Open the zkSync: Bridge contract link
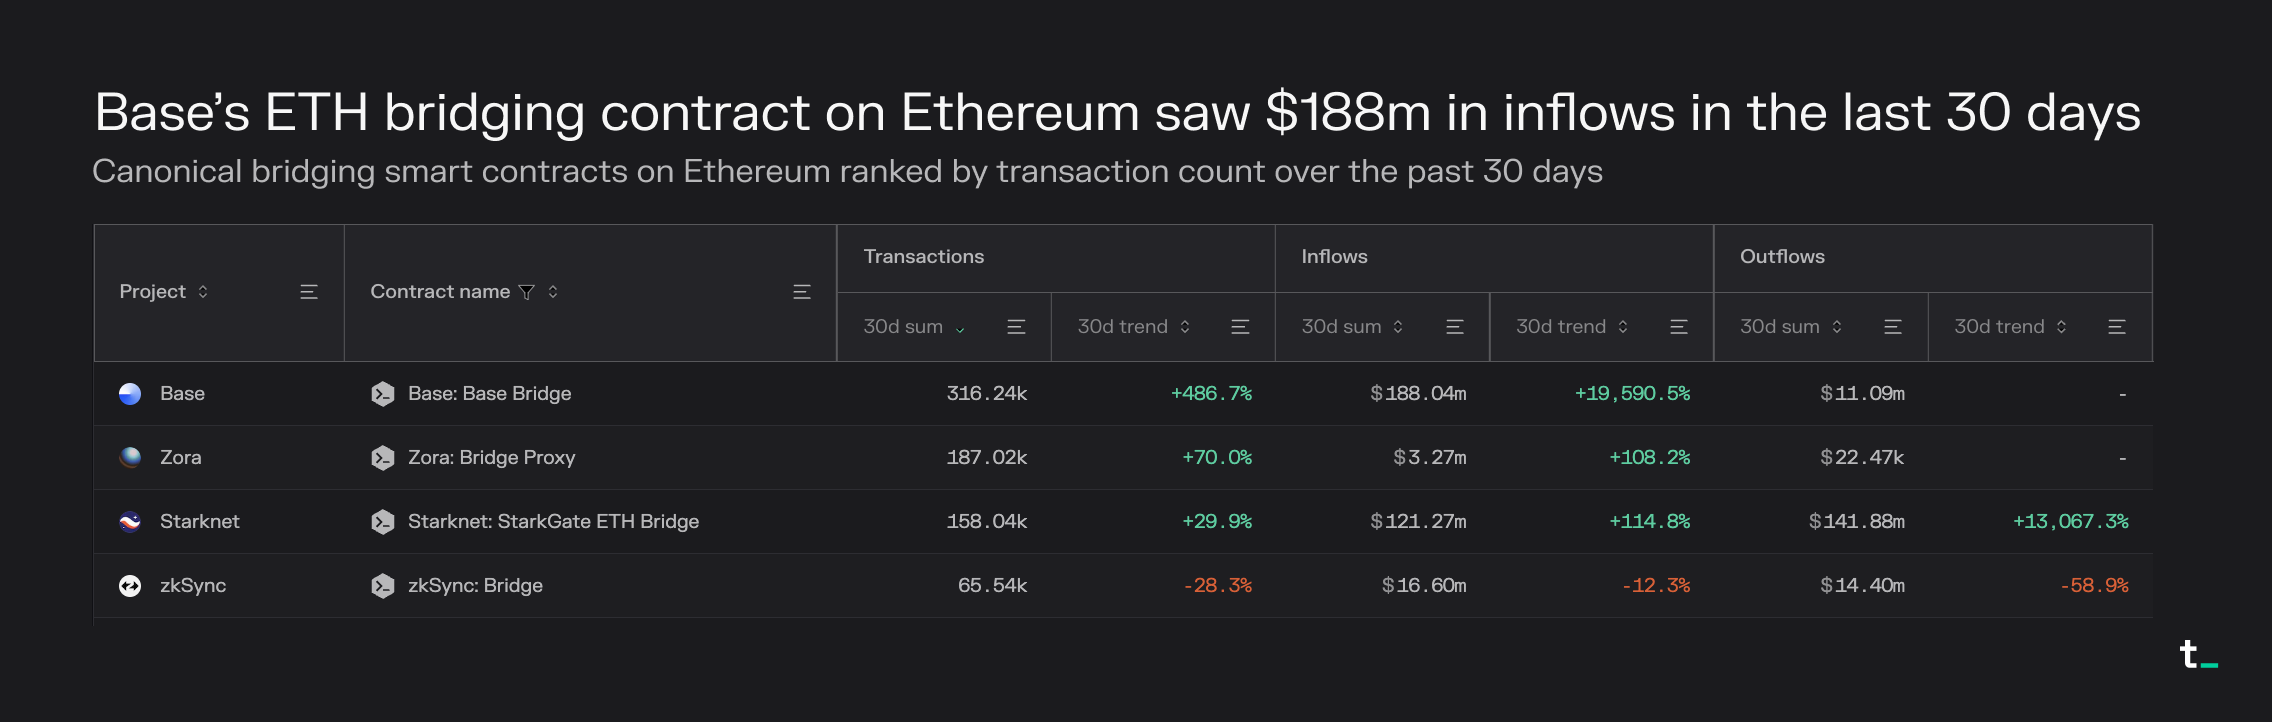2272x722 pixels. pyautogui.click(x=475, y=586)
